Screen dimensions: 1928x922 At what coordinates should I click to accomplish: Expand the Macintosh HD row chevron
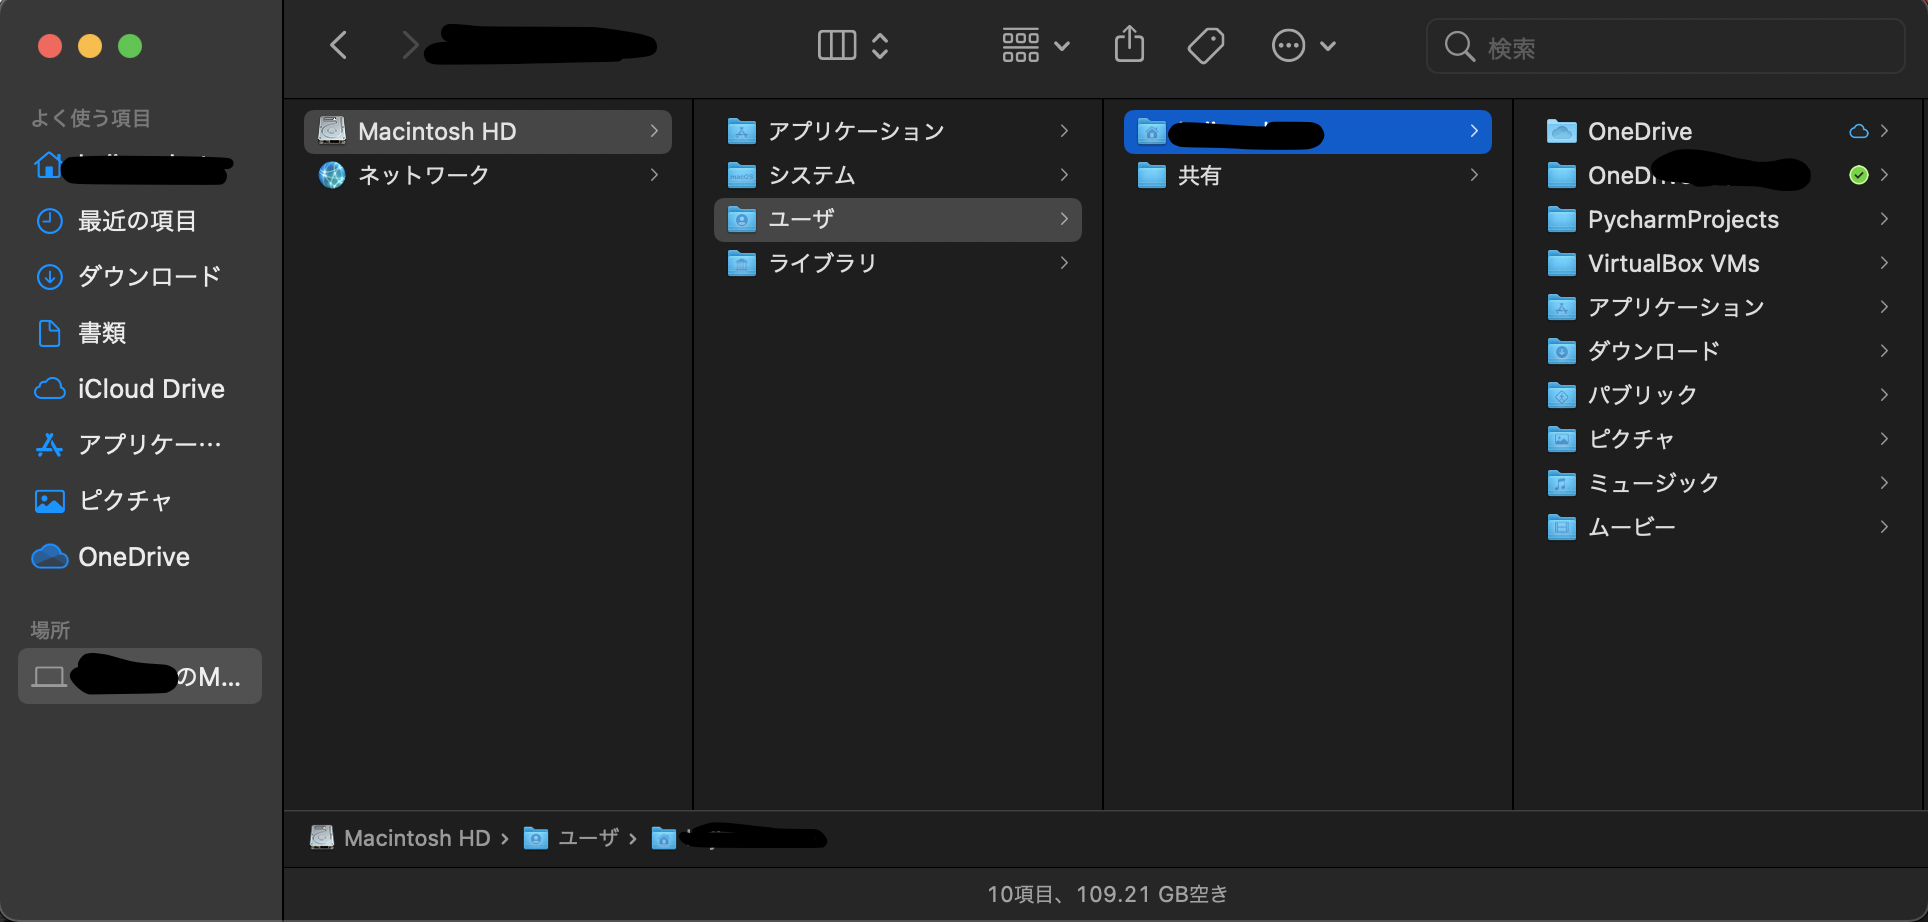pos(654,131)
